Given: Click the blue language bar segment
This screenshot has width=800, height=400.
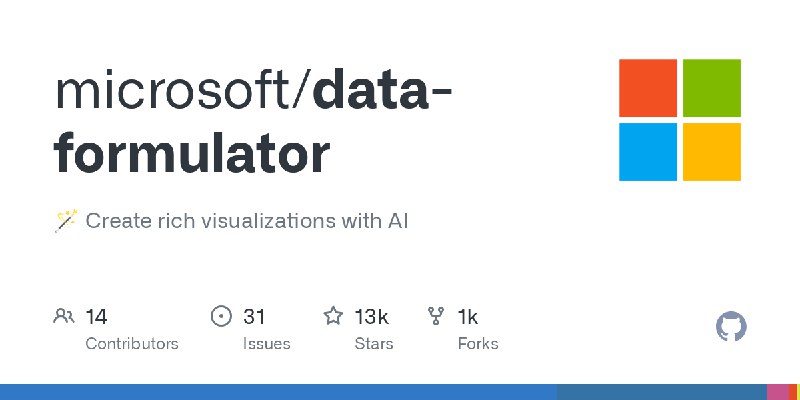Looking at the screenshot, I should (278, 392).
